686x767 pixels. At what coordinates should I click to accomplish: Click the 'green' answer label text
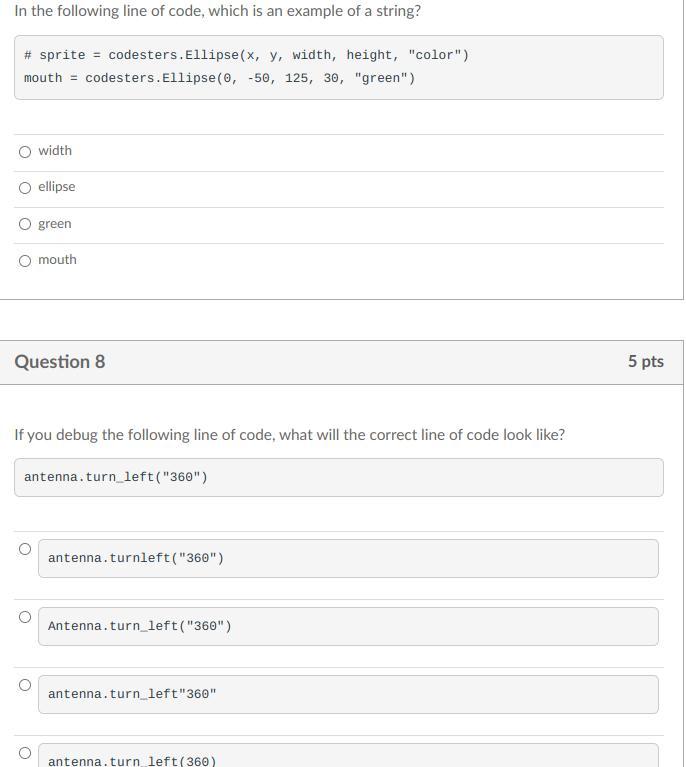pyautogui.click(x=55, y=224)
